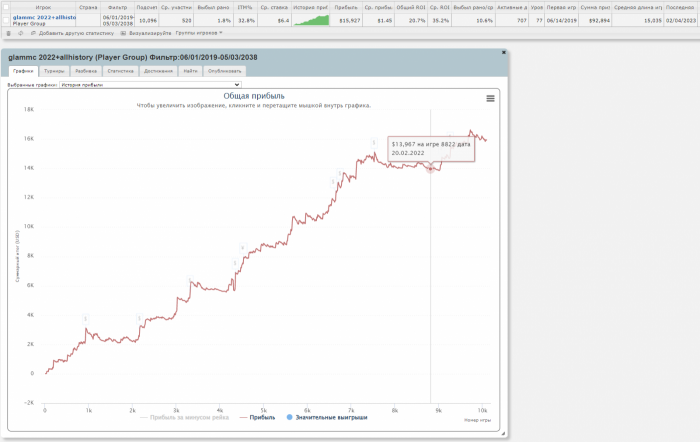Close the glammc 2022+allhistory panel
Image resolution: width=700 pixels, height=442 pixels.
[504, 52]
